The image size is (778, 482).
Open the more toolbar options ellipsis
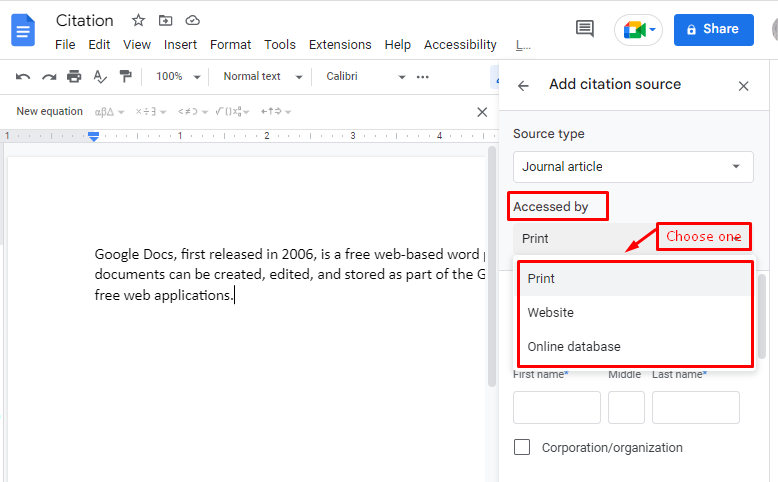(423, 77)
